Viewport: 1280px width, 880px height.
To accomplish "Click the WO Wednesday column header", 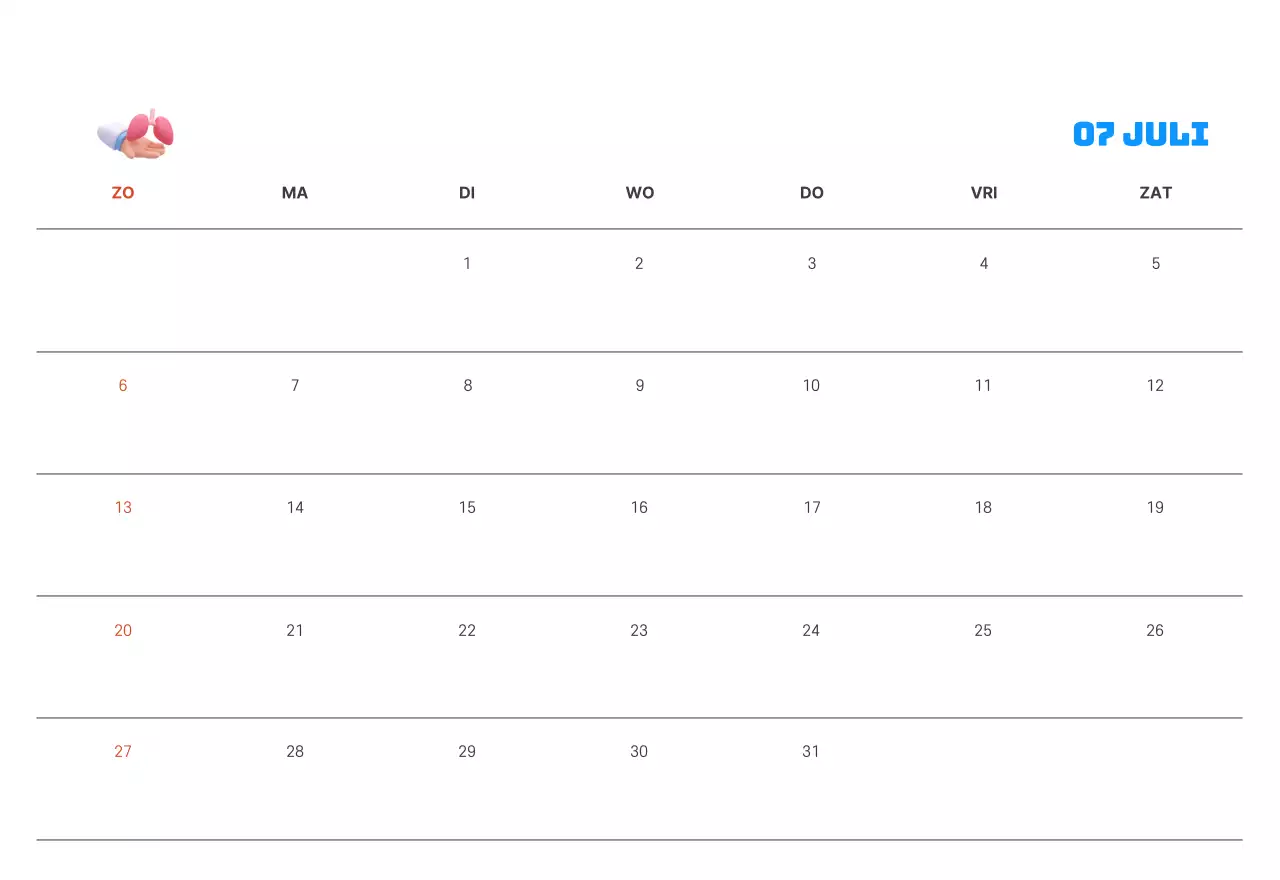I will point(640,193).
